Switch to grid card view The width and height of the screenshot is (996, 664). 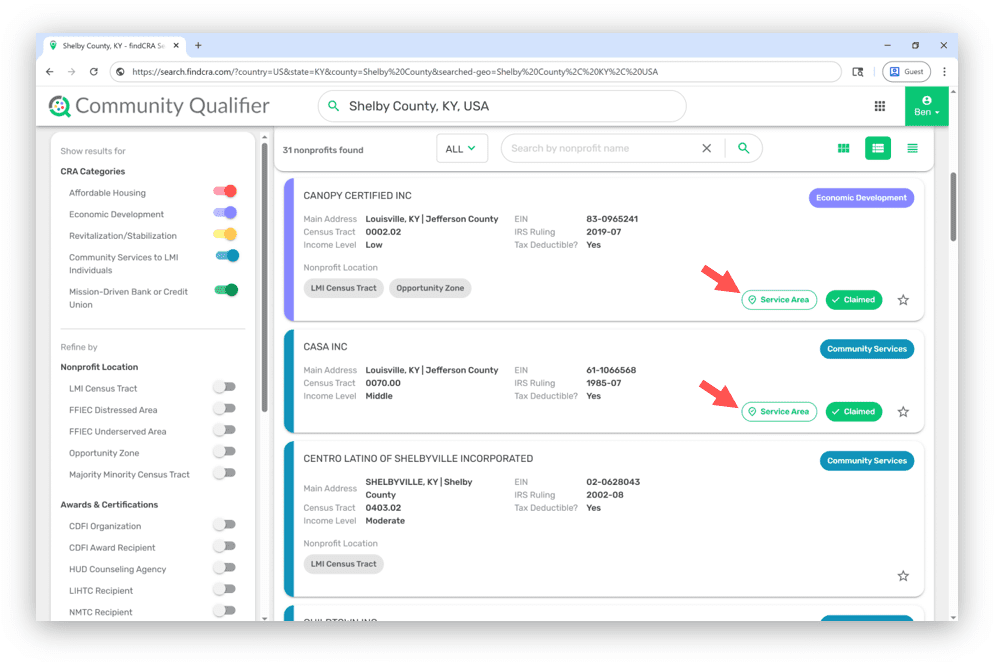844,148
